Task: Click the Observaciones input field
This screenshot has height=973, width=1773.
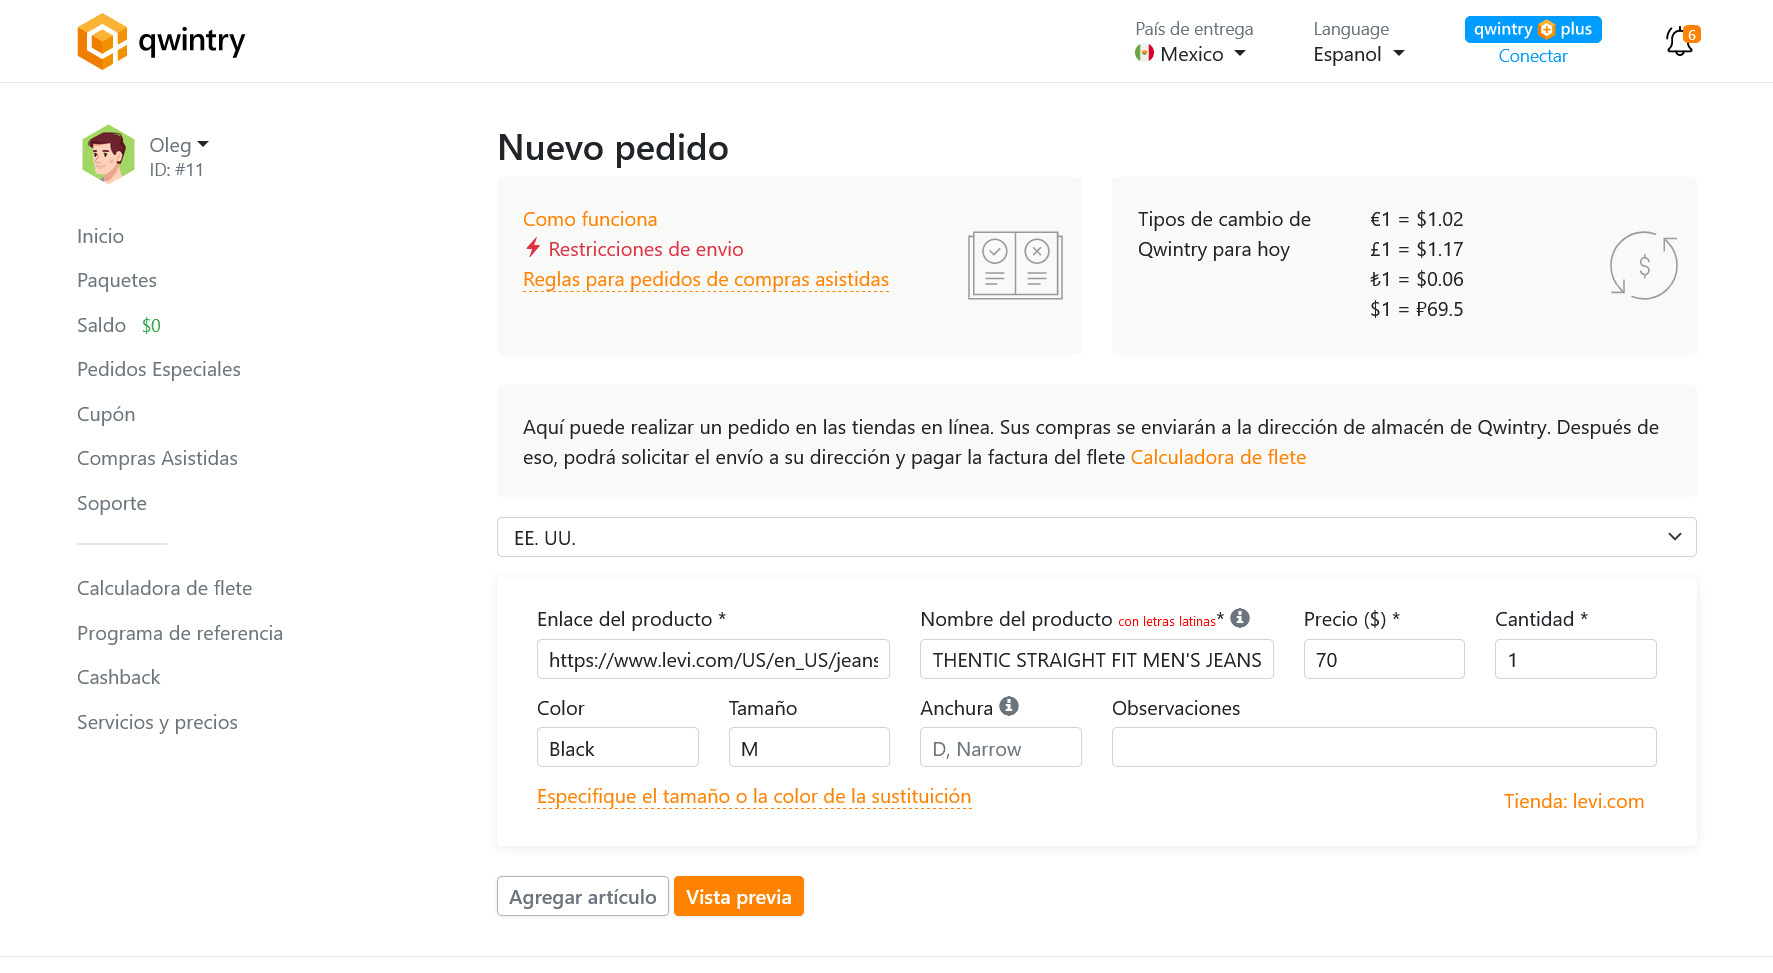Action: pyautogui.click(x=1383, y=747)
